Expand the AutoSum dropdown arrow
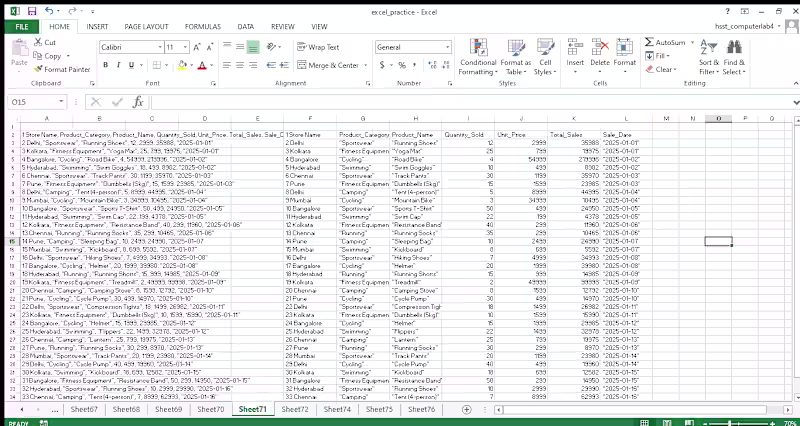The height and width of the screenshot is (426, 800). pos(692,42)
